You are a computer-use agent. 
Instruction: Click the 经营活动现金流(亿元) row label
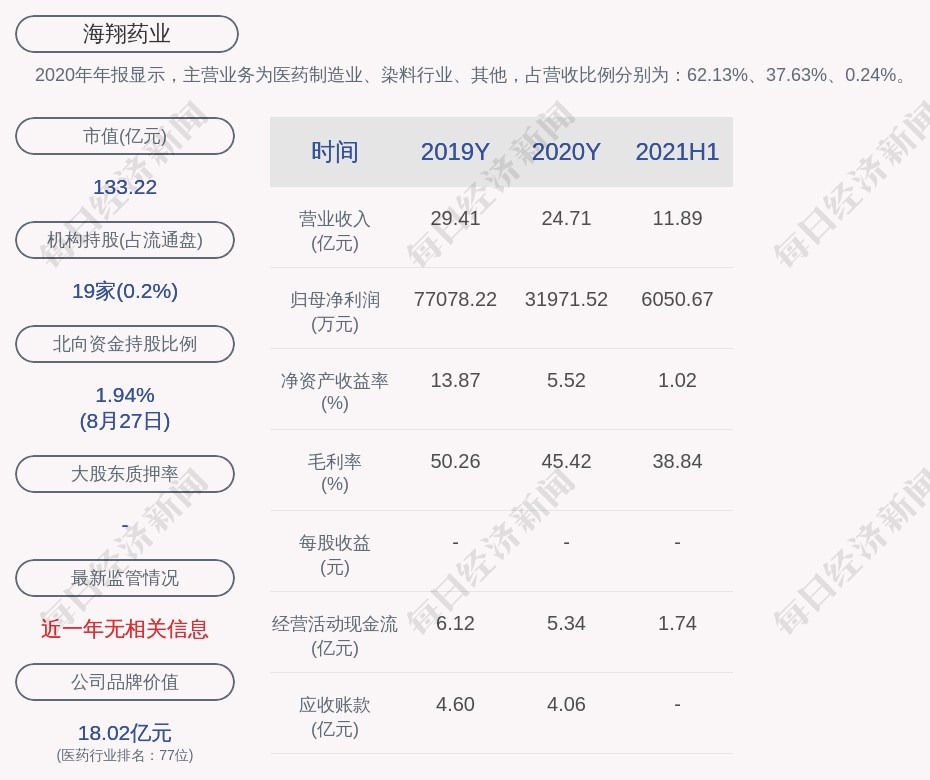click(335, 635)
